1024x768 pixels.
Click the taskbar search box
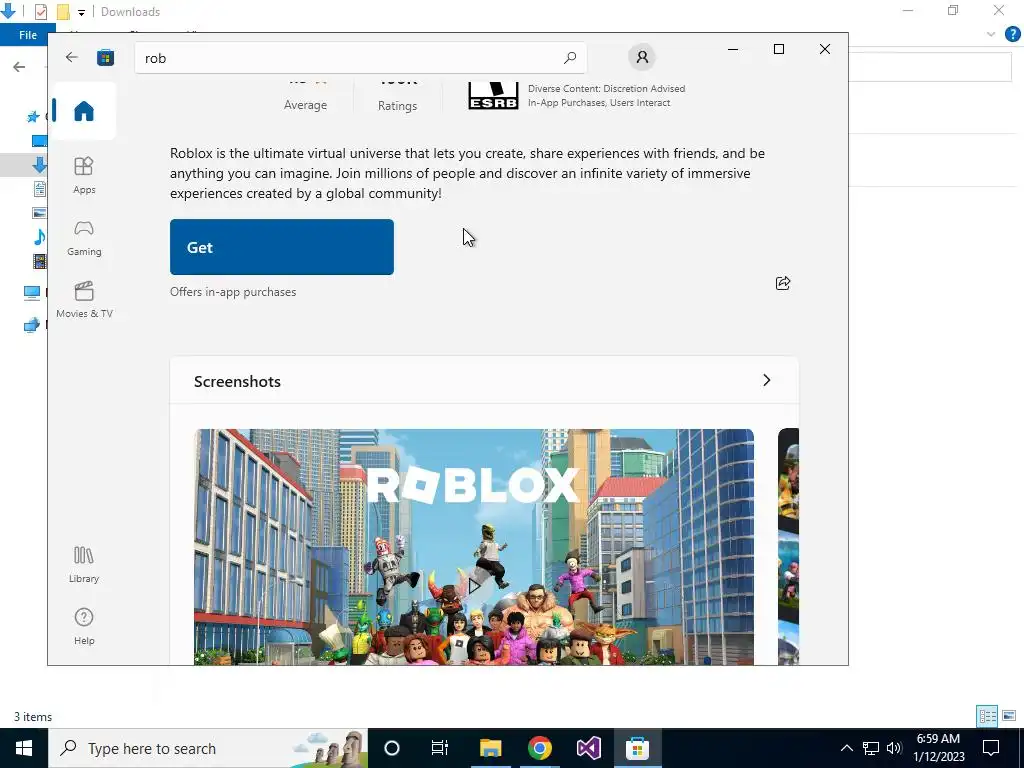(x=208, y=748)
